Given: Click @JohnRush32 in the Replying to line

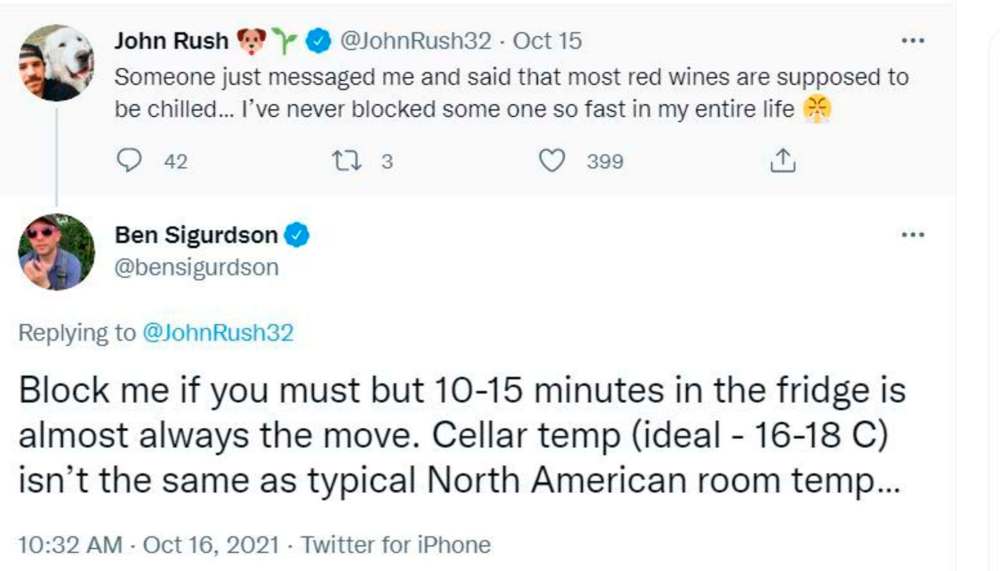Looking at the screenshot, I should click(218, 333).
